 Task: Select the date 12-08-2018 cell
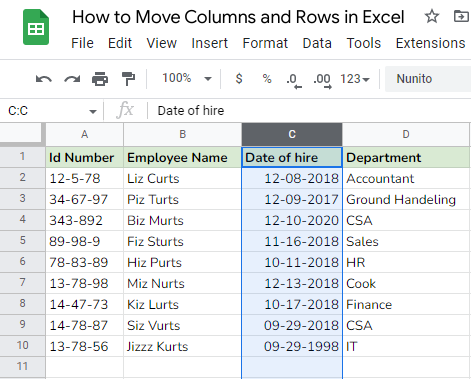point(292,178)
